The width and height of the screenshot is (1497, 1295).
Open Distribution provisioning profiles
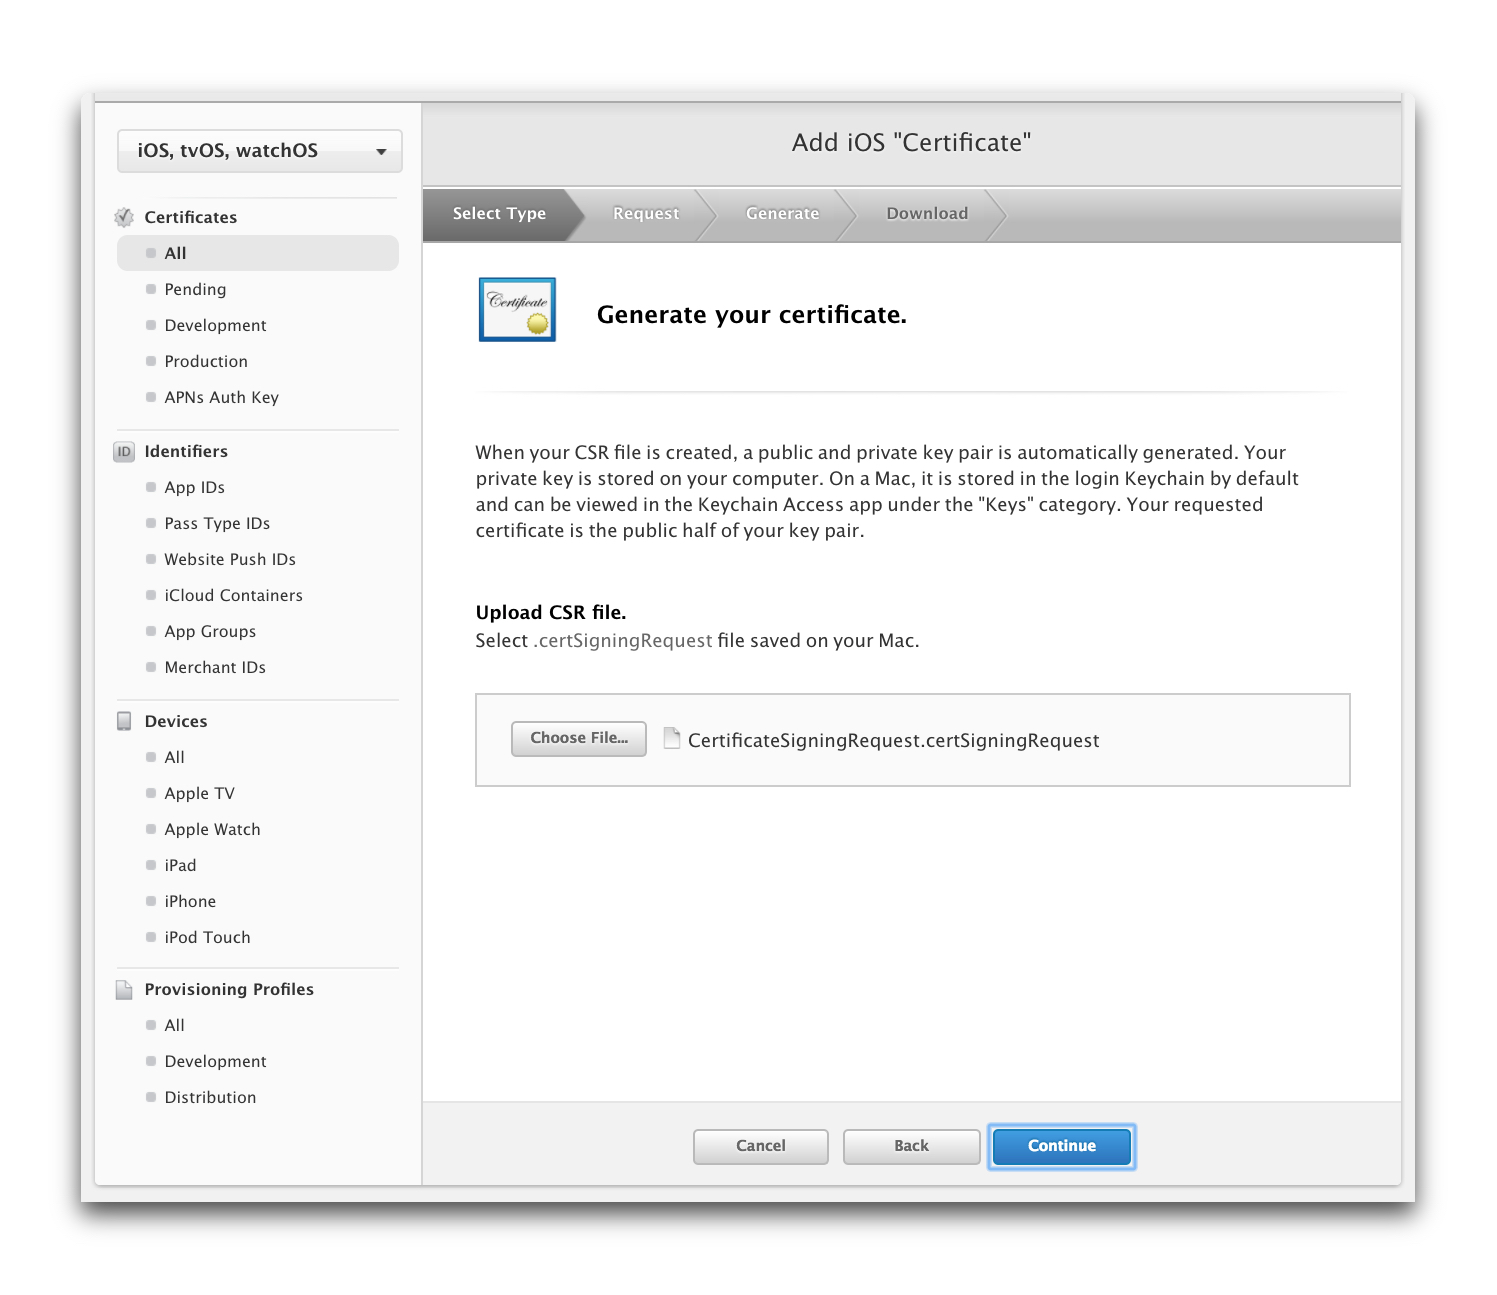(x=210, y=1098)
